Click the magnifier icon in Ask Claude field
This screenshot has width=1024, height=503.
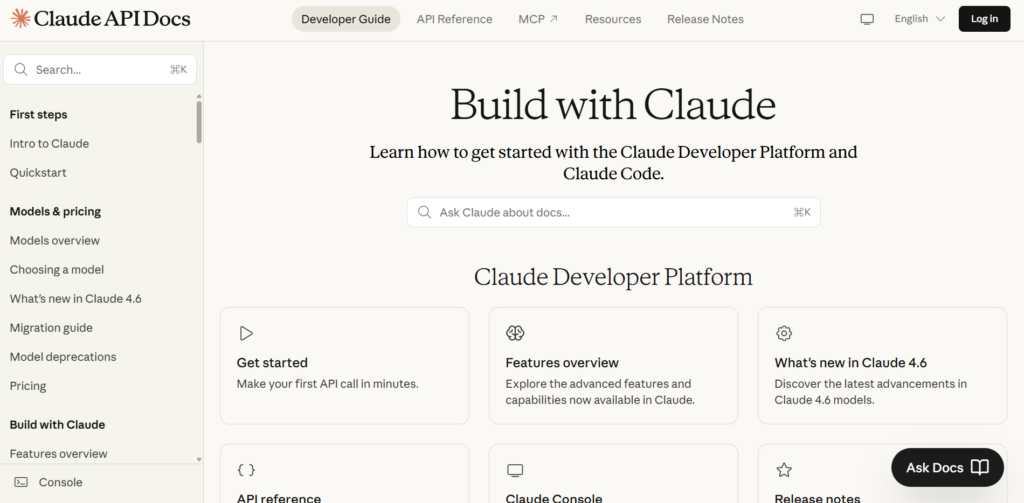(x=424, y=212)
